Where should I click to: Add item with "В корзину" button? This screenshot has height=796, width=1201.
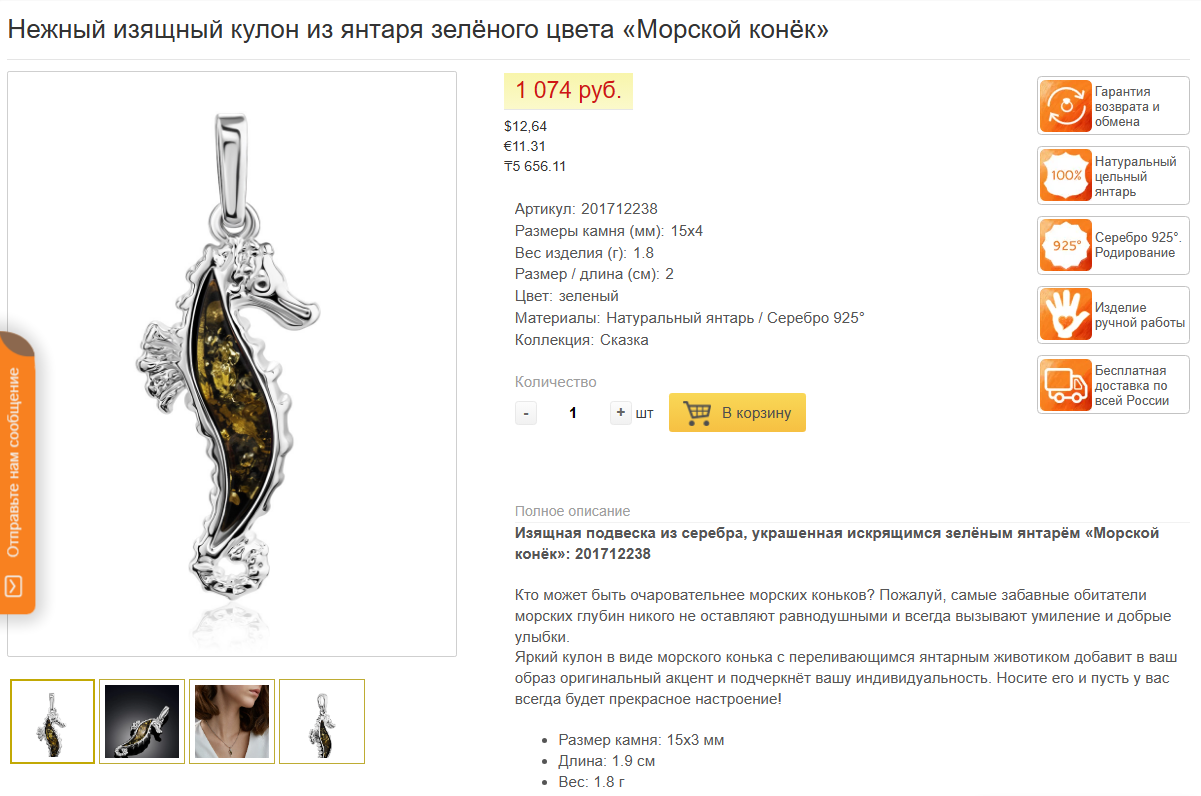737,413
